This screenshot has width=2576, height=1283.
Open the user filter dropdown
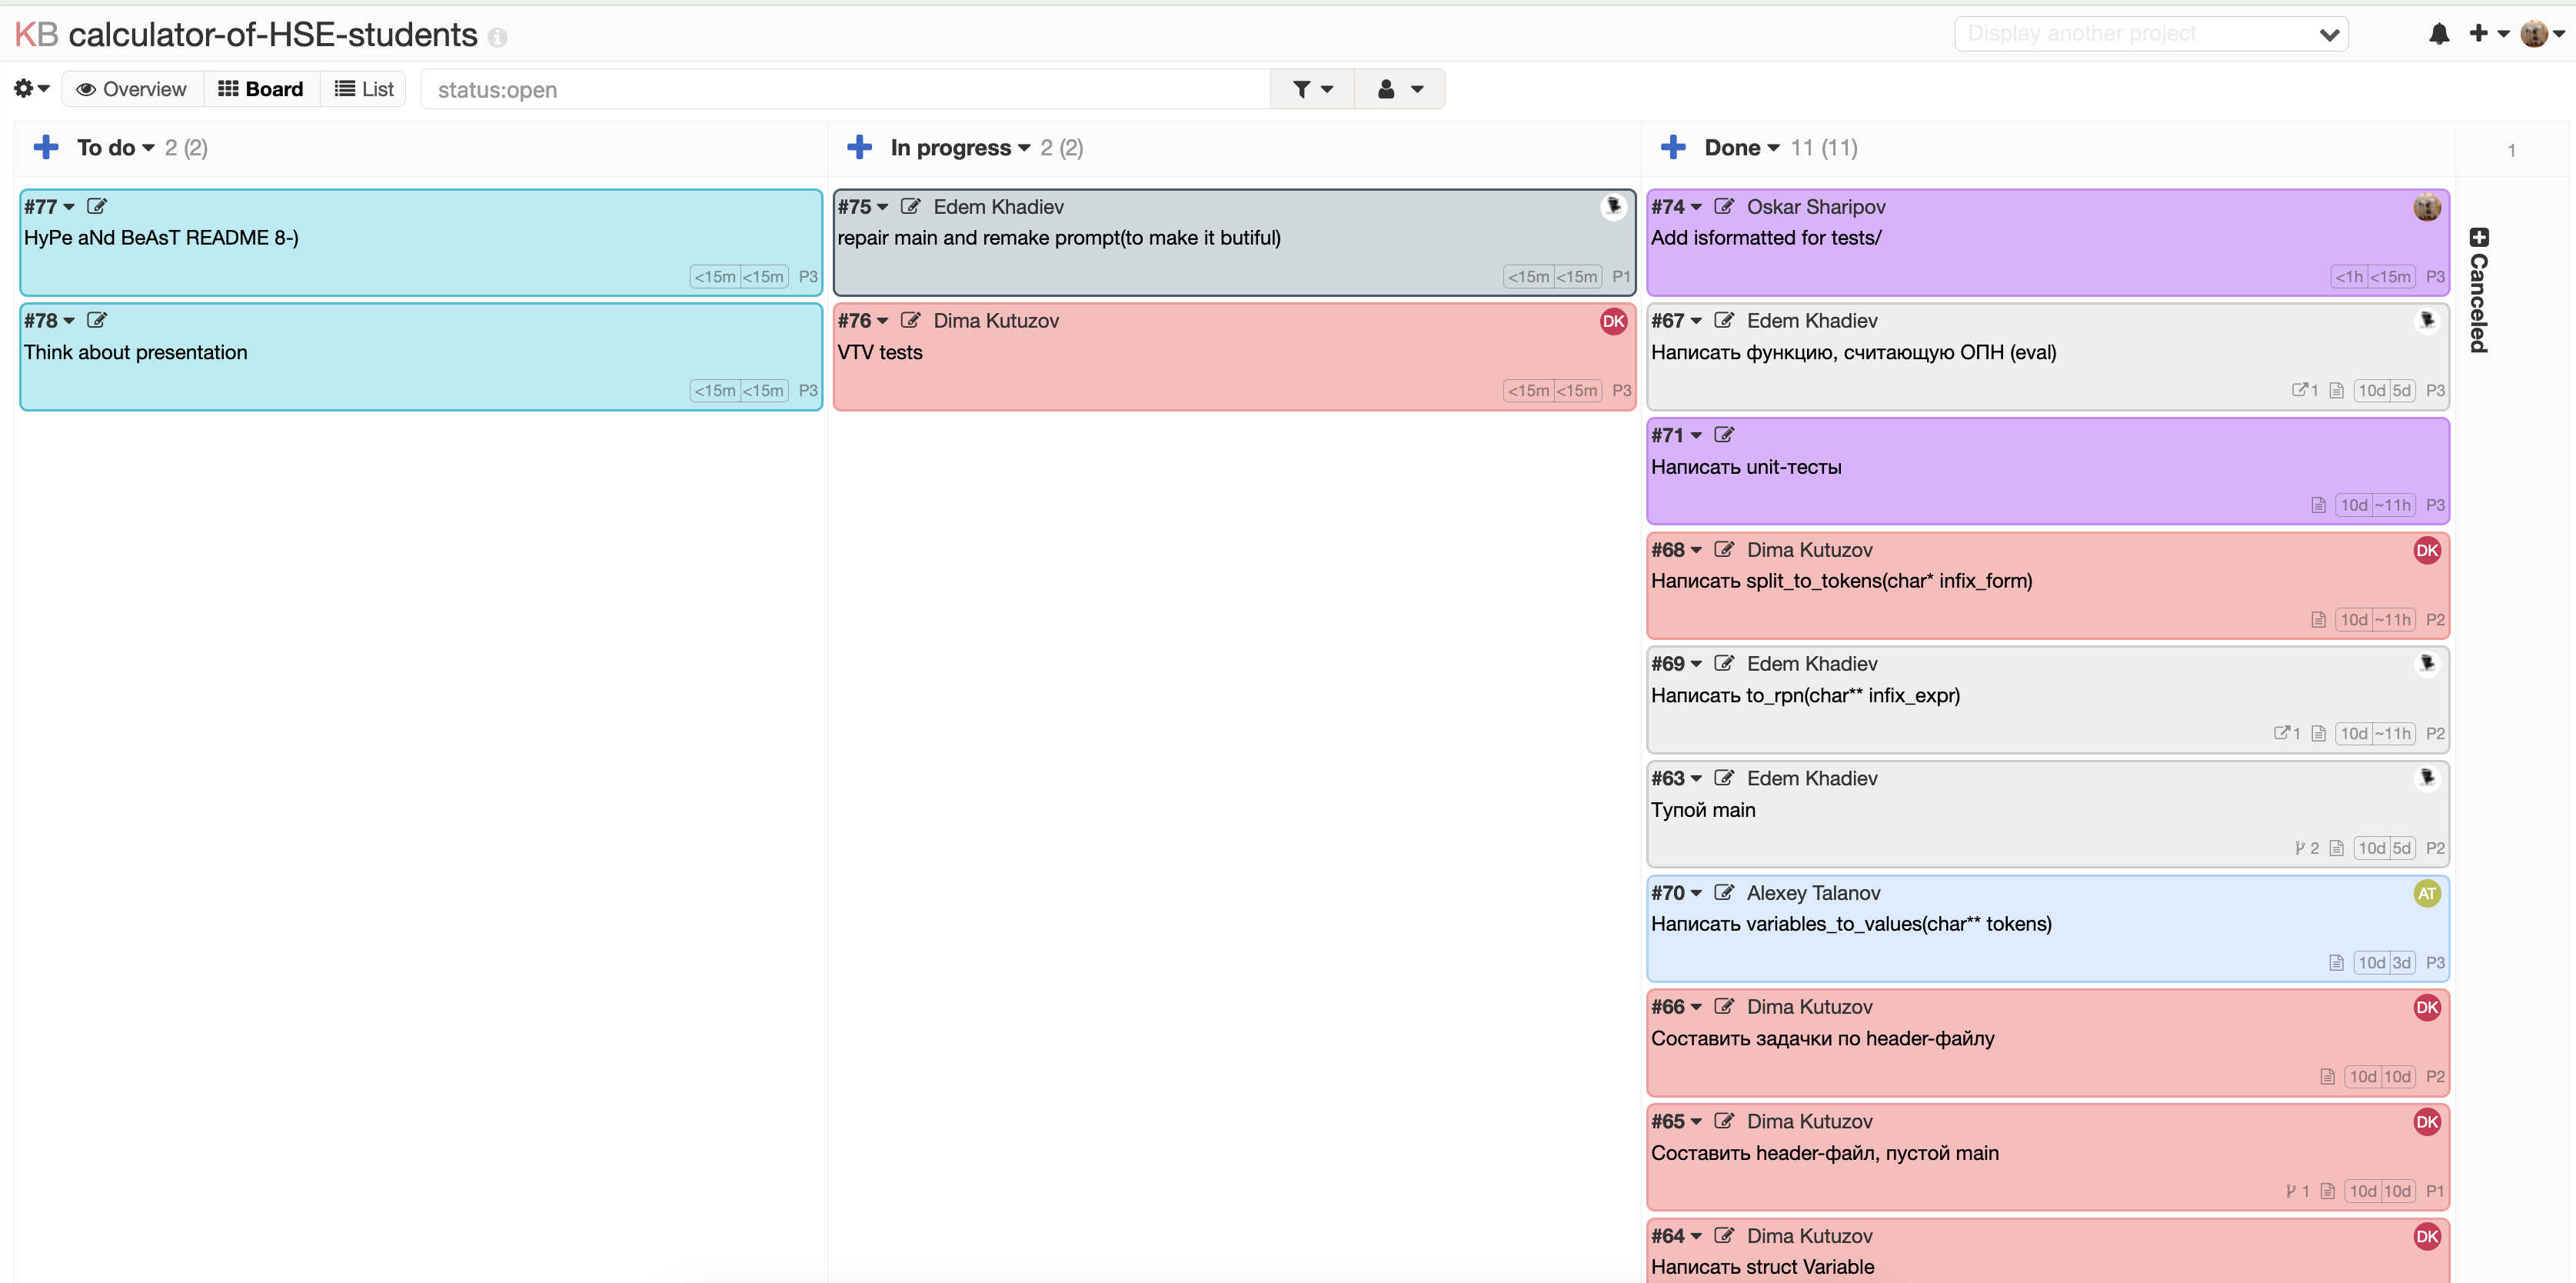1399,89
